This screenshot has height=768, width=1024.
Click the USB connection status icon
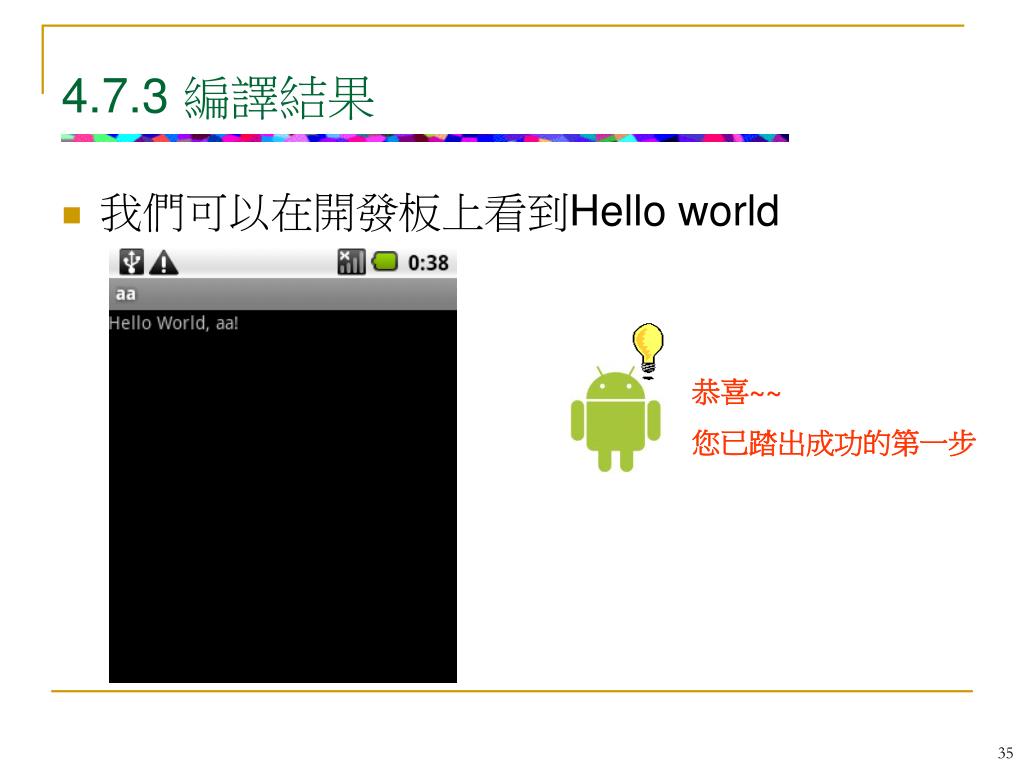[x=131, y=262]
